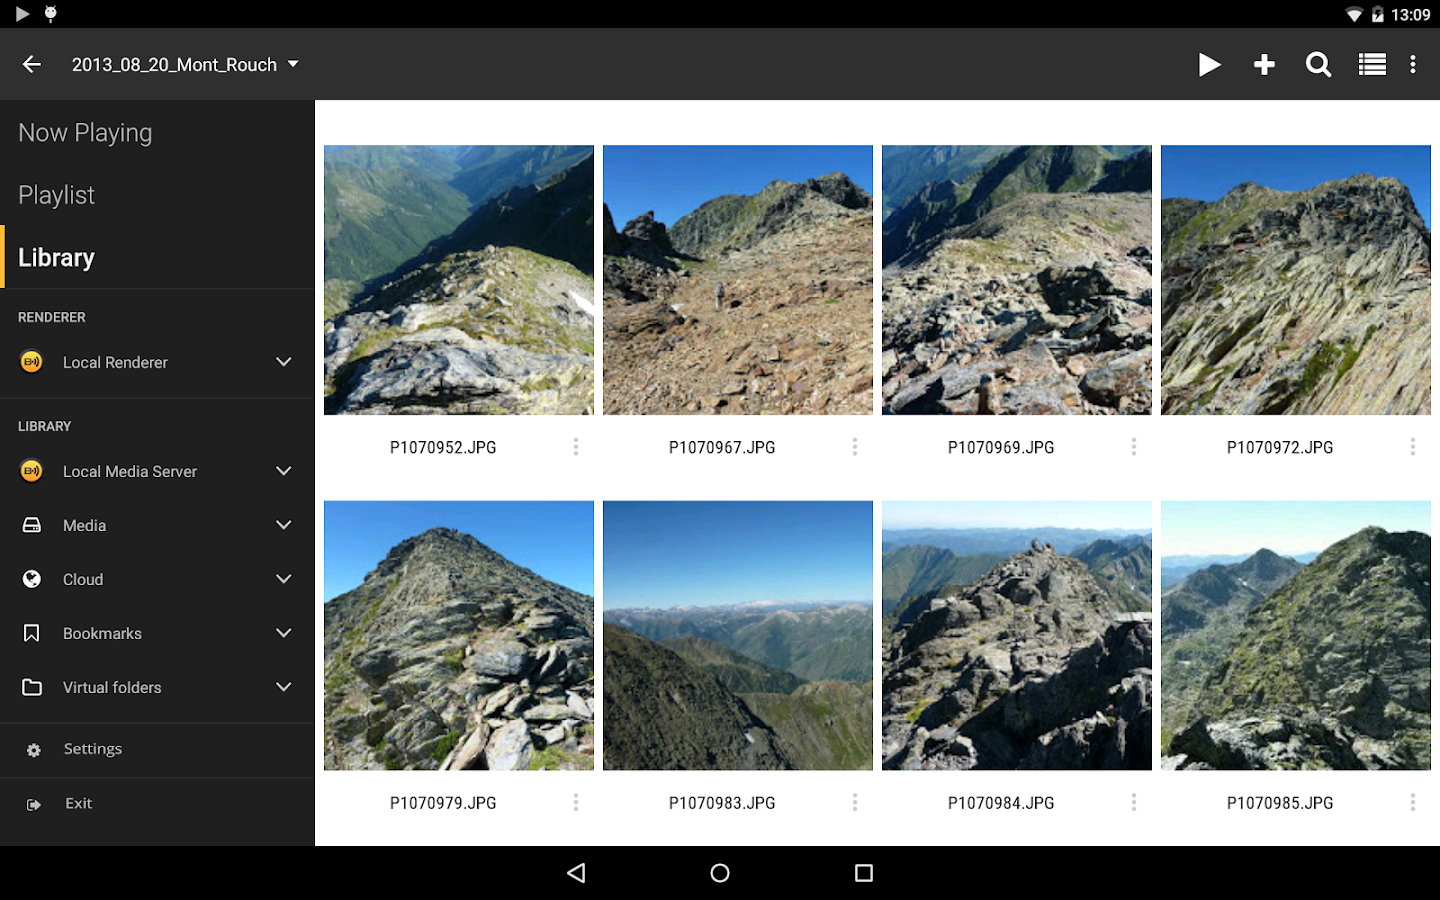Open the Local Renderer renderer icon
The image size is (1440, 900).
click(31, 362)
